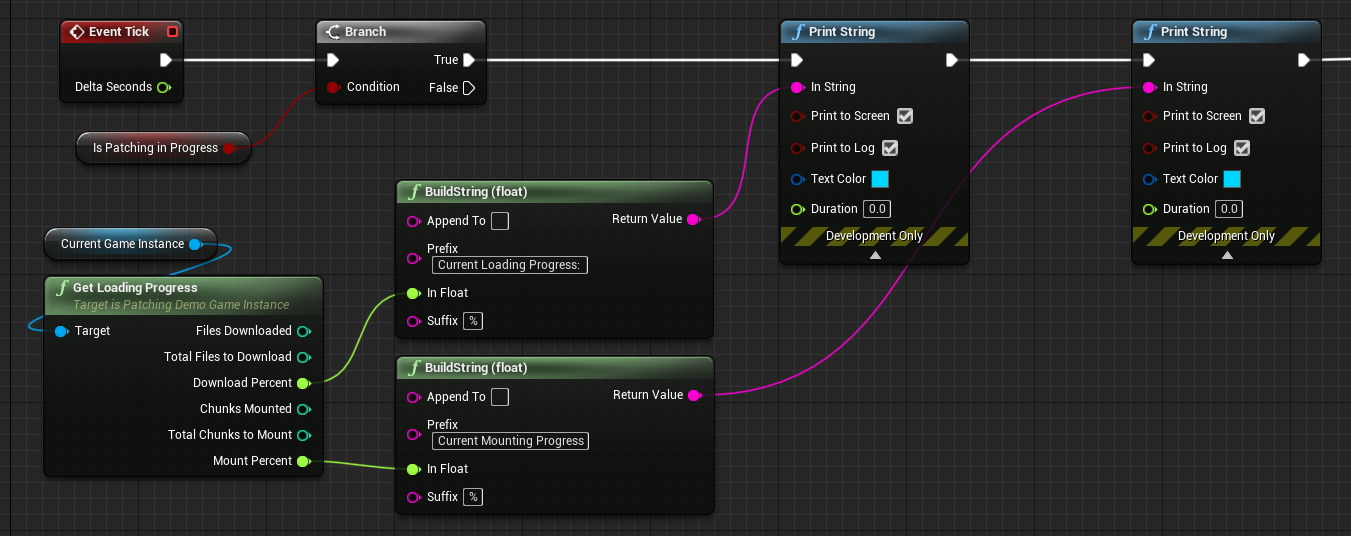Click the Event Tick delegate red square pin
Screen dimensions: 1351x536
click(x=172, y=32)
